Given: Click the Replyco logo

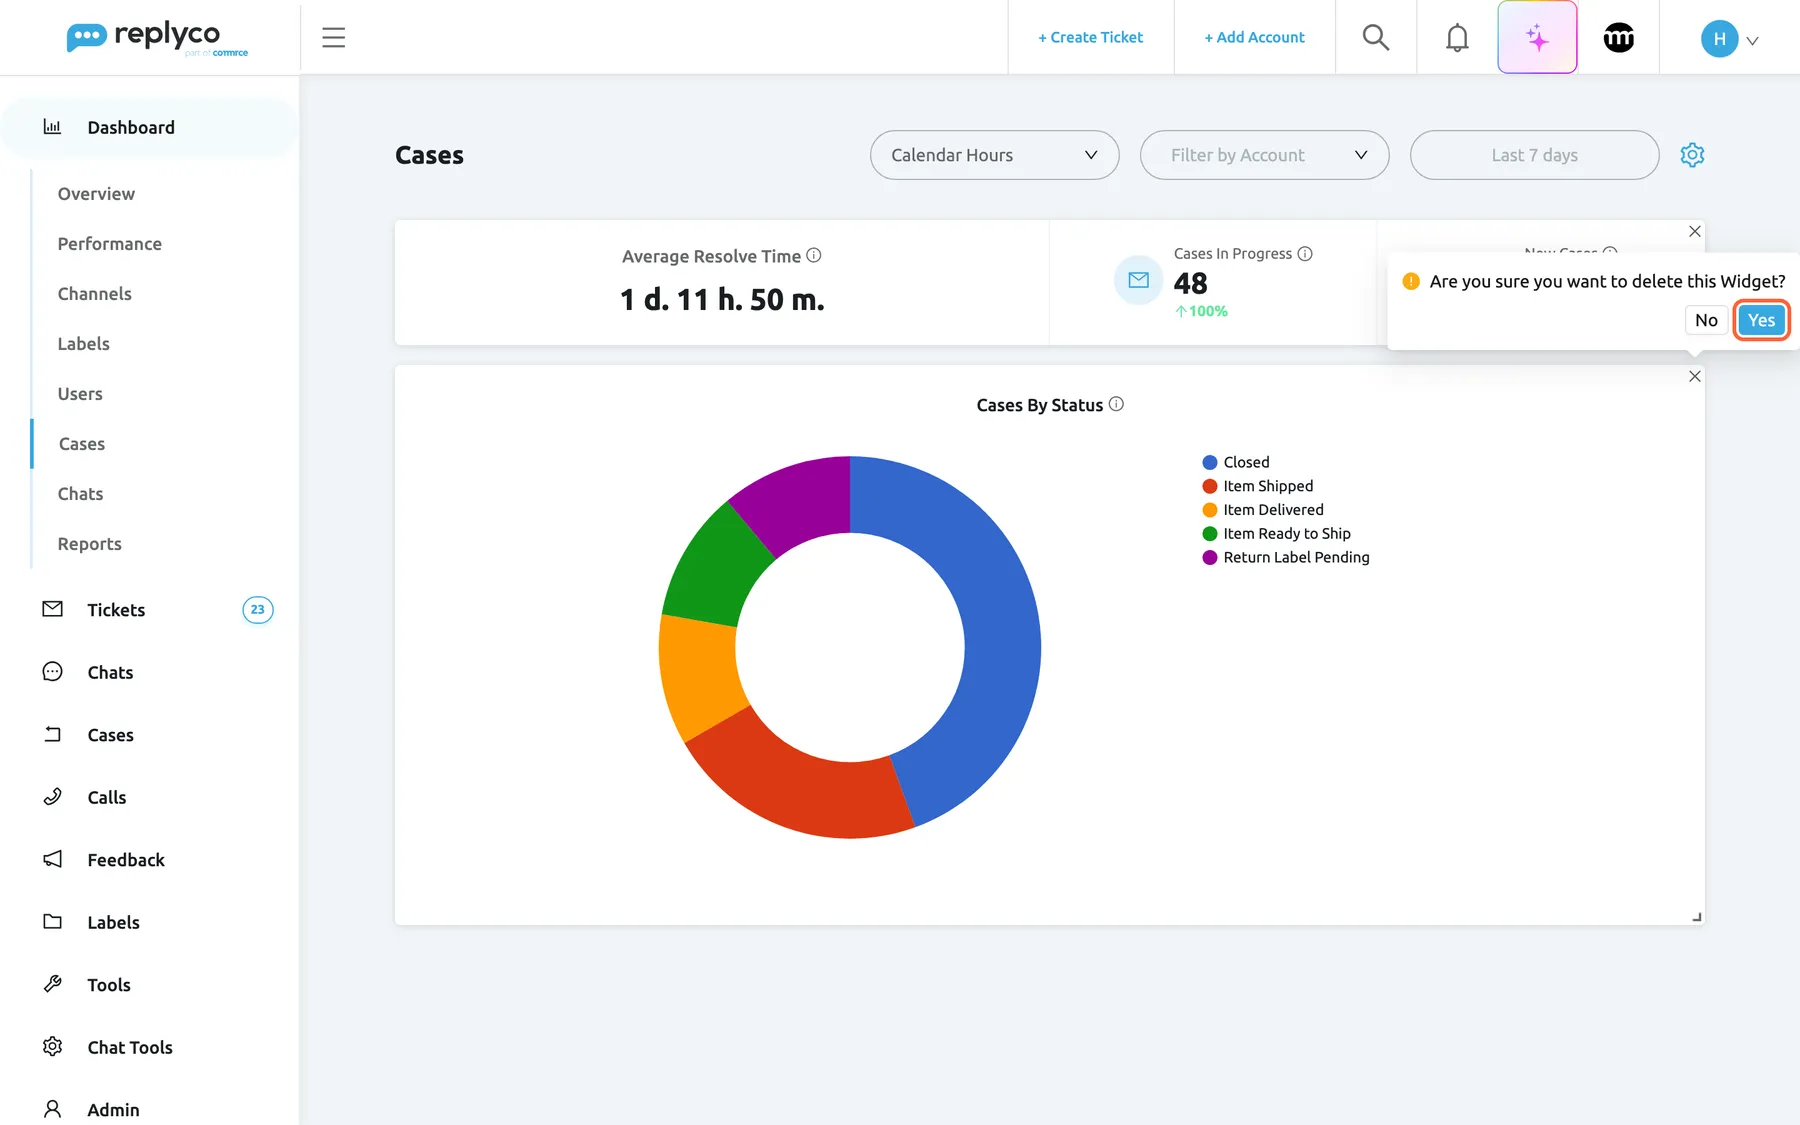Looking at the screenshot, I should tap(157, 38).
